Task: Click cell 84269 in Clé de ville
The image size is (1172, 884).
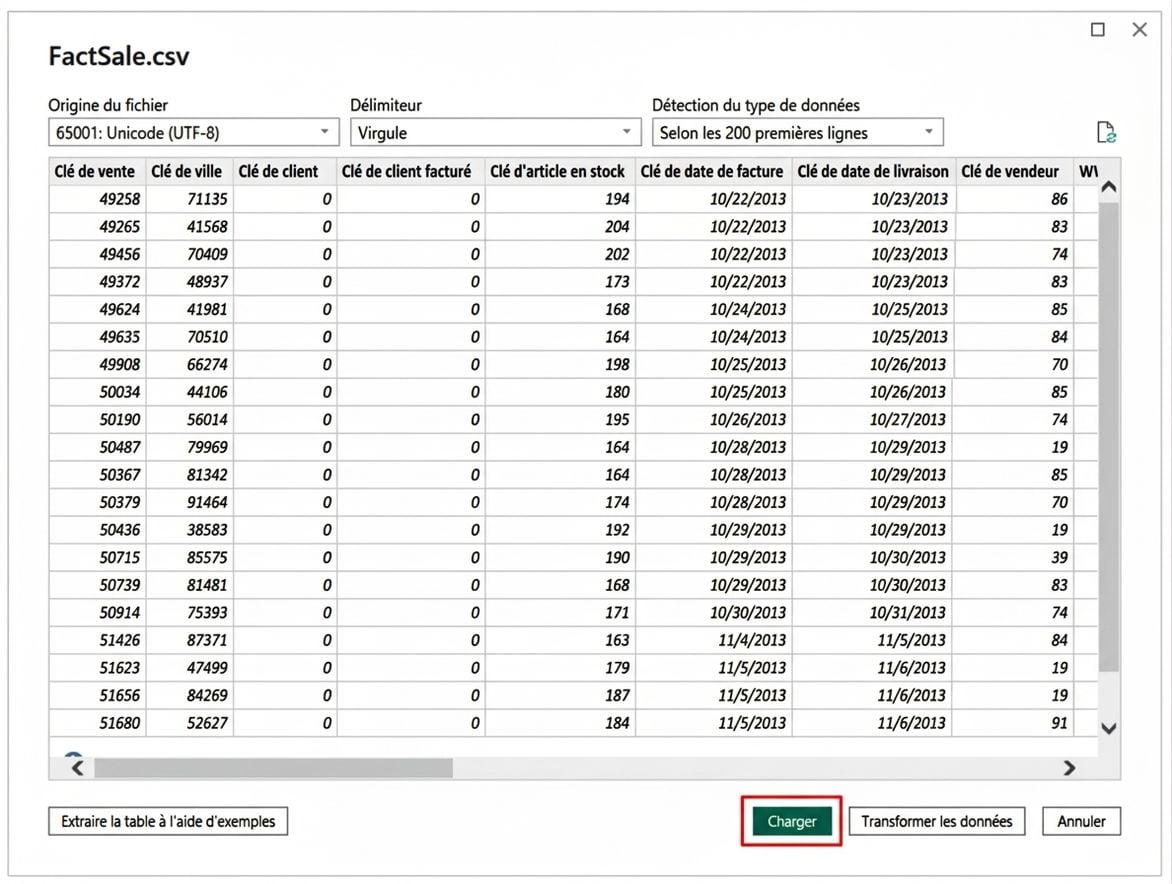Action: click(189, 696)
